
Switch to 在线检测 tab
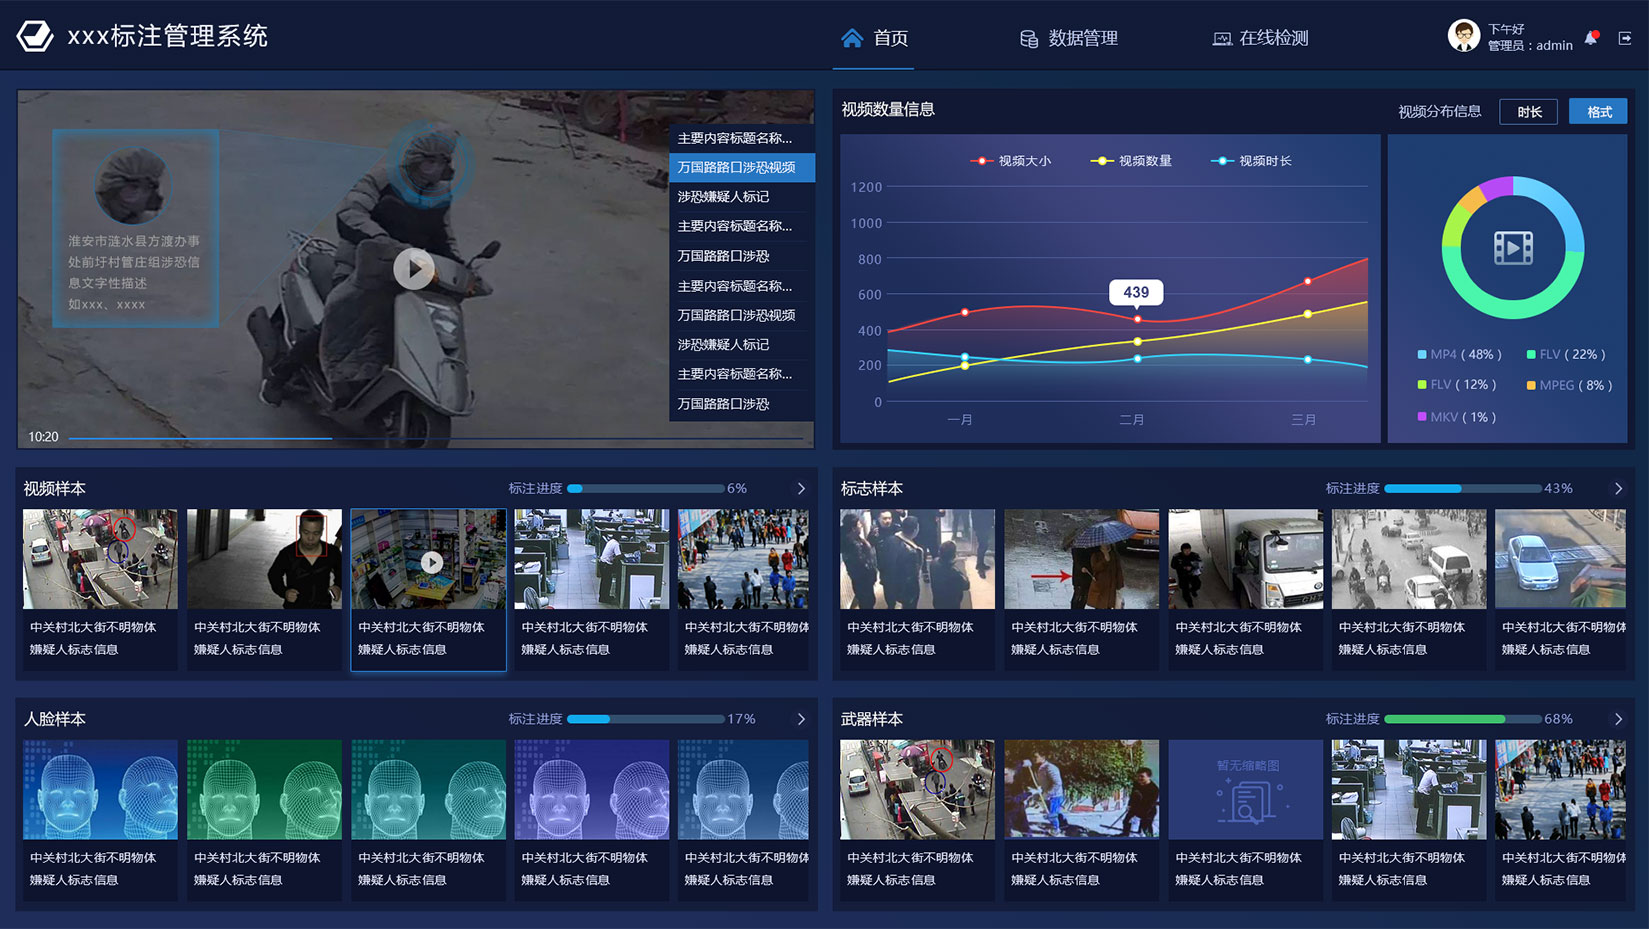(x=1260, y=38)
